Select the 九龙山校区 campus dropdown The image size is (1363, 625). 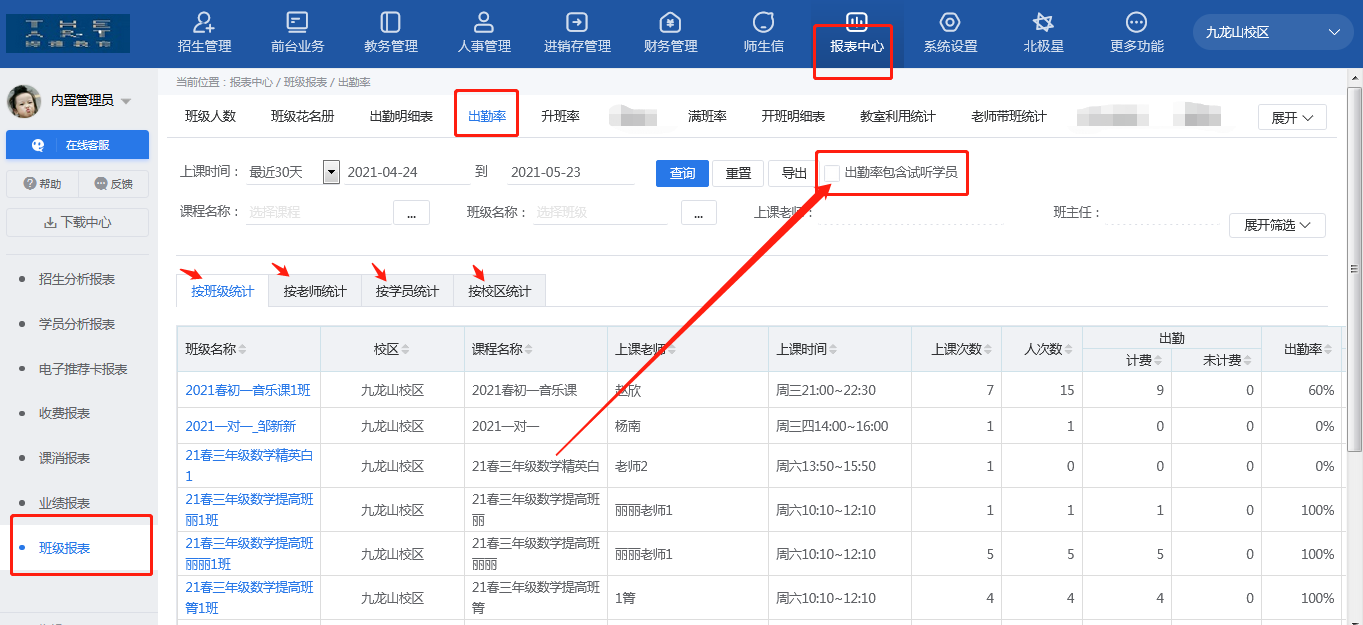pos(1272,32)
